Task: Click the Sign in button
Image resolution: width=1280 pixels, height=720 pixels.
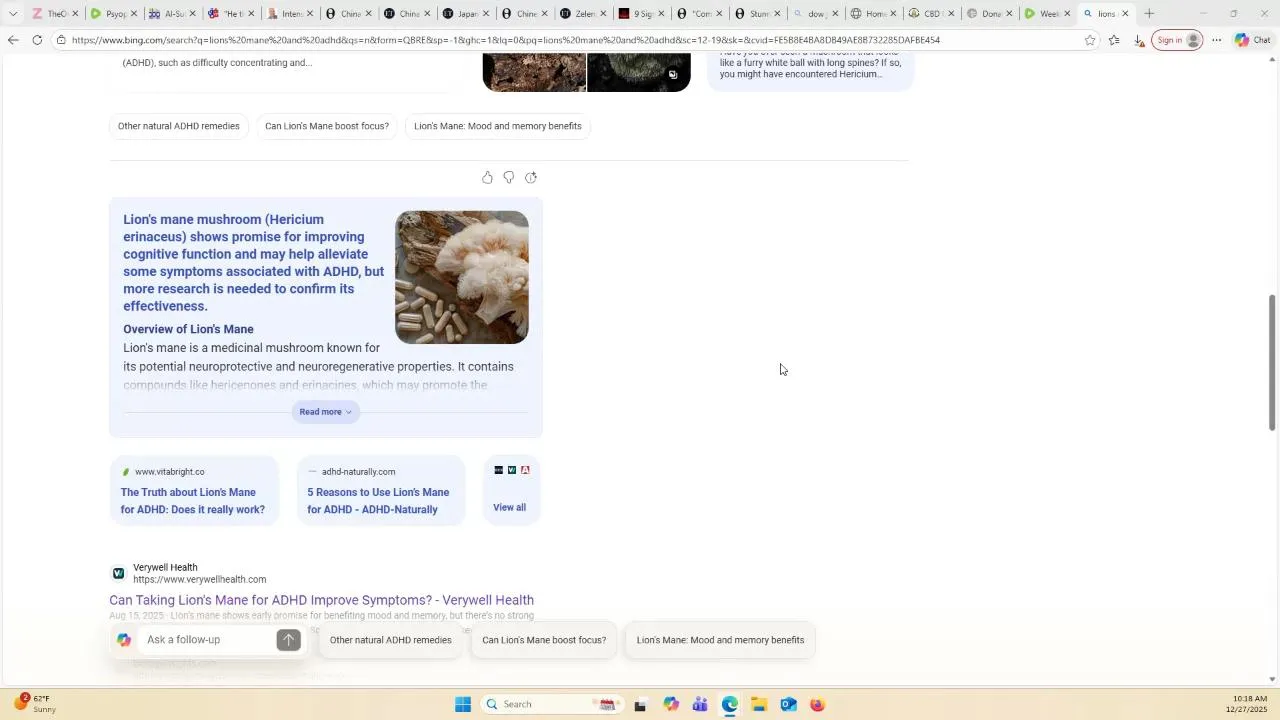Action: click(x=1177, y=40)
